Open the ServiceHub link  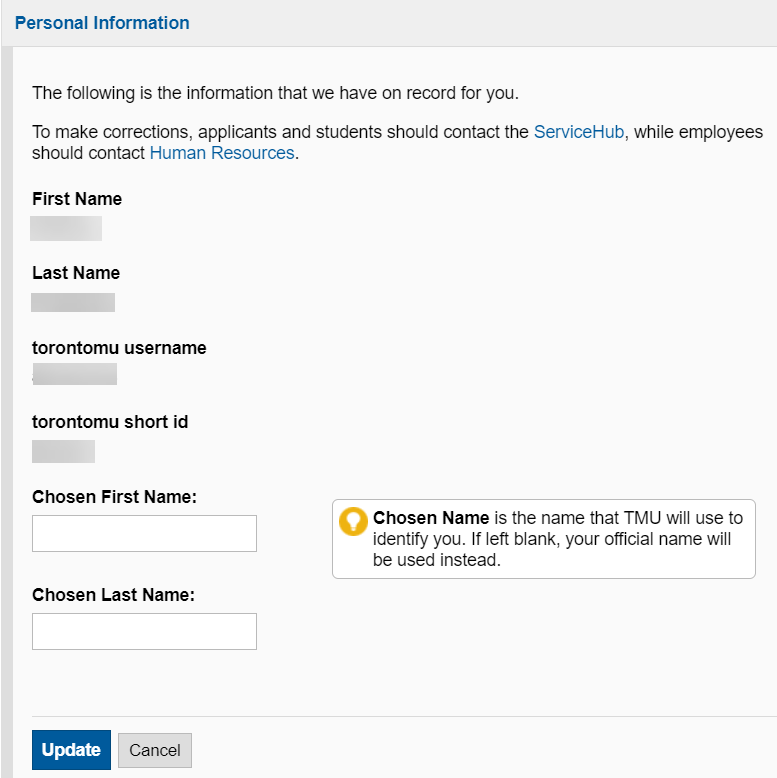pos(579,132)
